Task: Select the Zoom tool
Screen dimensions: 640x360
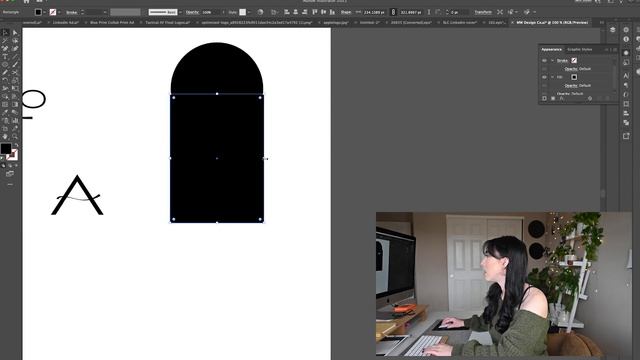Action: [15, 136]
